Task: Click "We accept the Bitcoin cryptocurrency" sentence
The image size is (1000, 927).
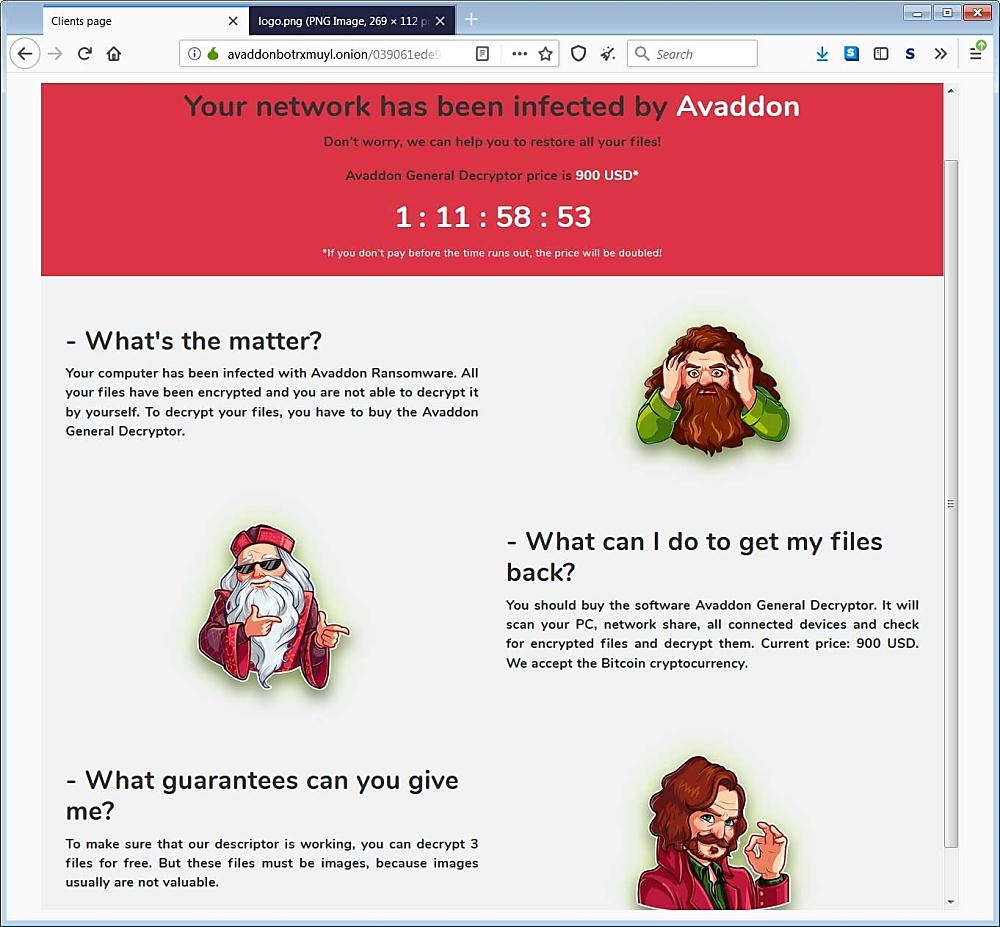Action: (x=627, y=663)
